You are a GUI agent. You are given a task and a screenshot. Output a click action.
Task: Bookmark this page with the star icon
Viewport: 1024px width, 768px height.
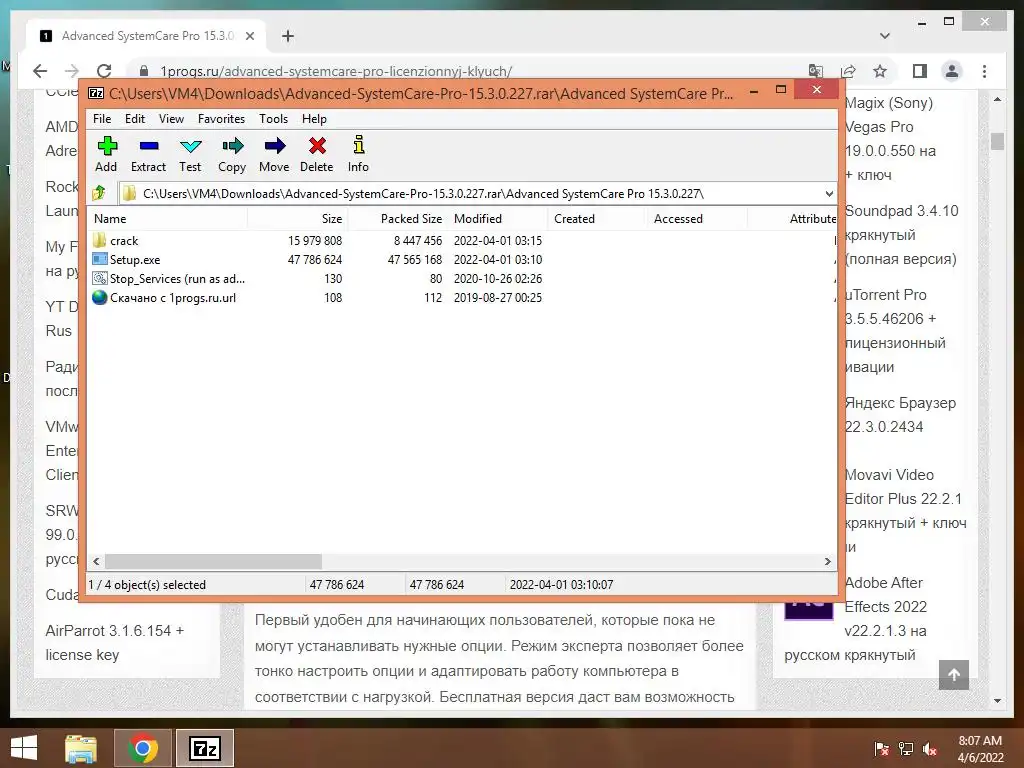[880, 71]
